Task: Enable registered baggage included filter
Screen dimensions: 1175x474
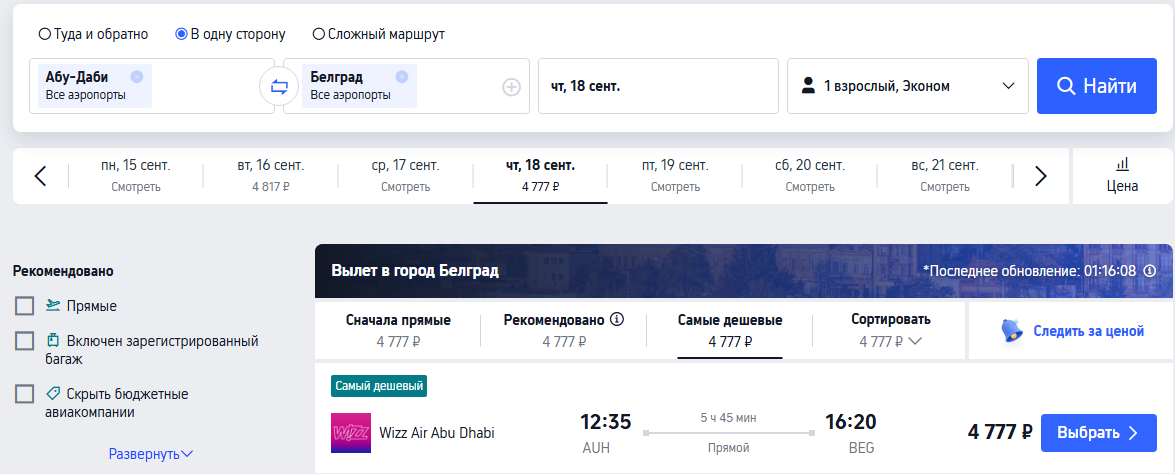Action: [x=25, y=341]
